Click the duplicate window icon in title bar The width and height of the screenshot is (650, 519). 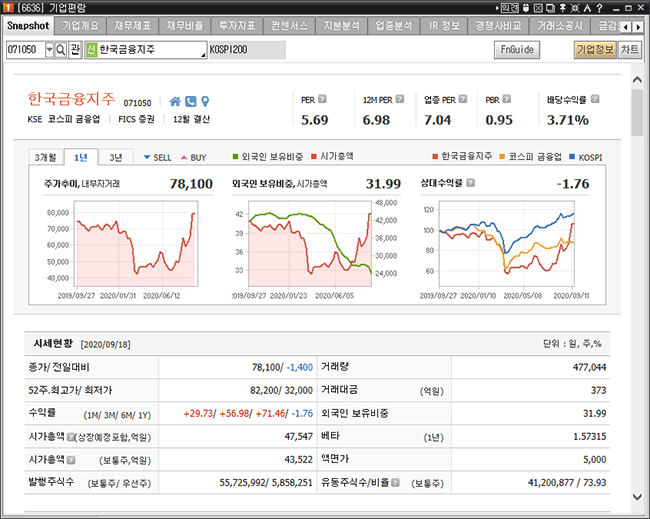550,8
